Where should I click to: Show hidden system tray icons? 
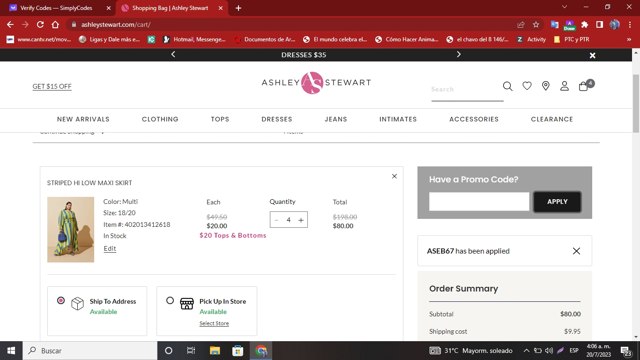click(x=527, y=351)
